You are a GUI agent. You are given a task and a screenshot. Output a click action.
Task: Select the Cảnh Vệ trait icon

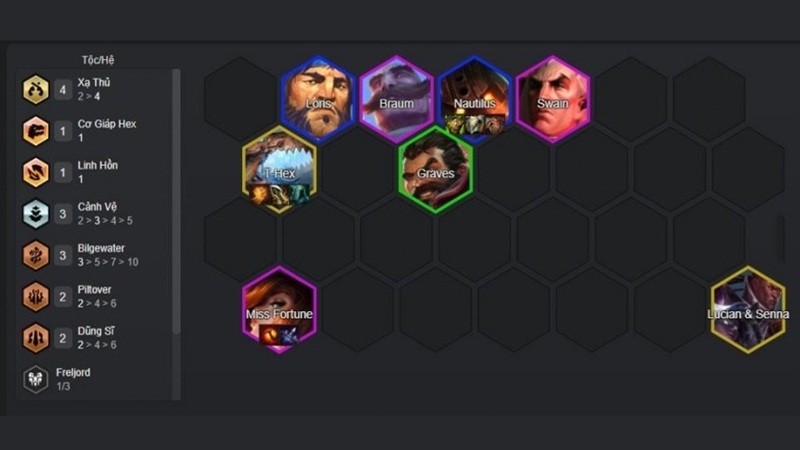pyautogui.click(x=36, y=213)
